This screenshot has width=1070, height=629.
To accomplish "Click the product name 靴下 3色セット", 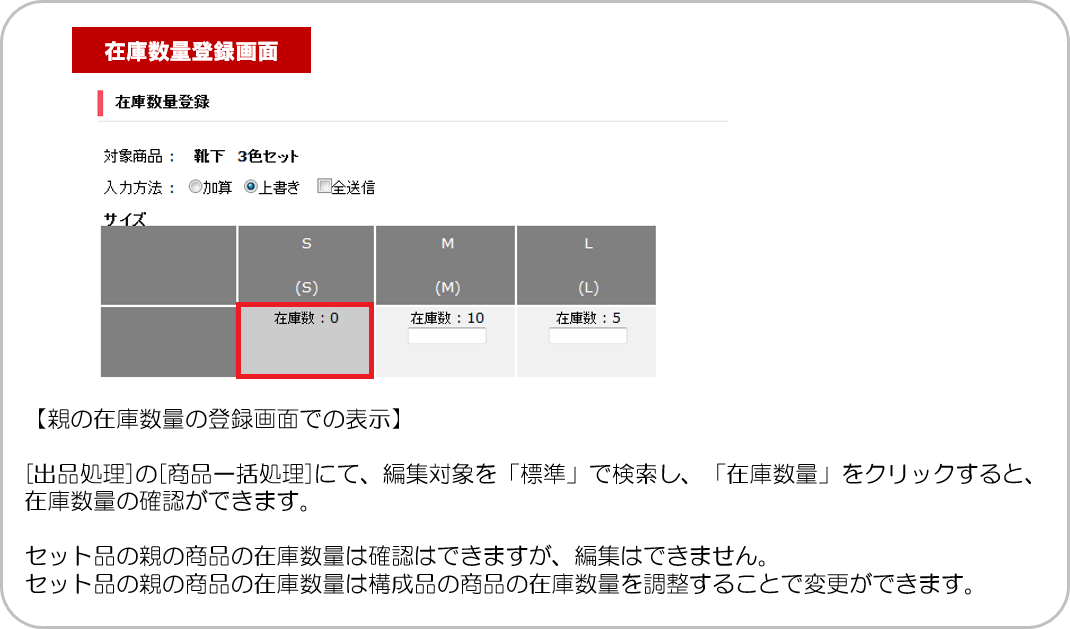I will (x=246, y=156).
